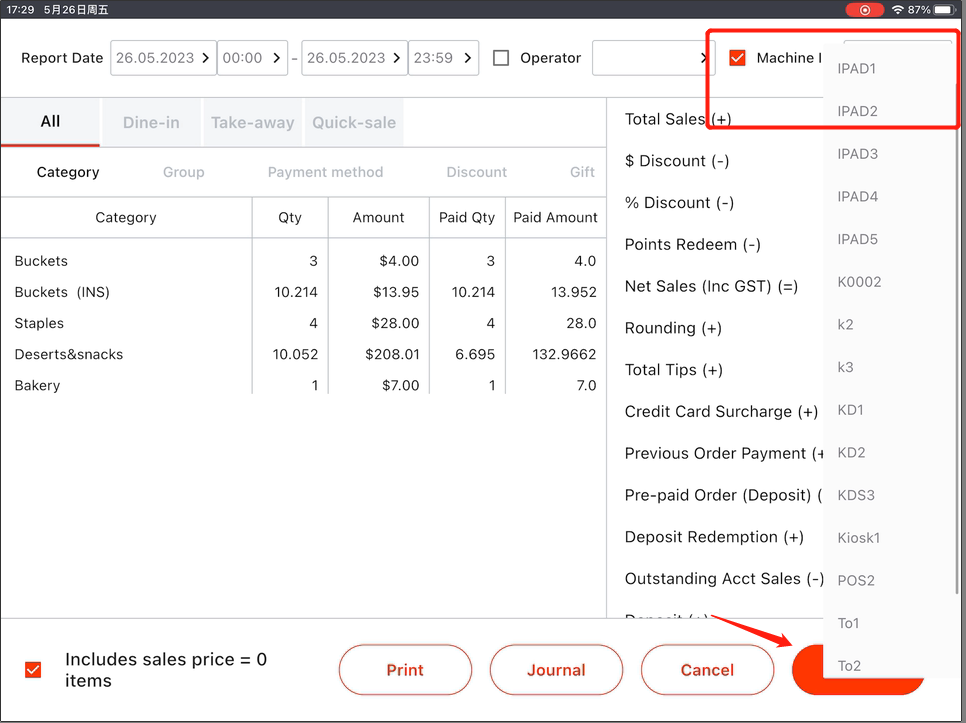966x723 pixels.
Task: Open the end date 26.05.2023 picker
Action: coord(354,58)
